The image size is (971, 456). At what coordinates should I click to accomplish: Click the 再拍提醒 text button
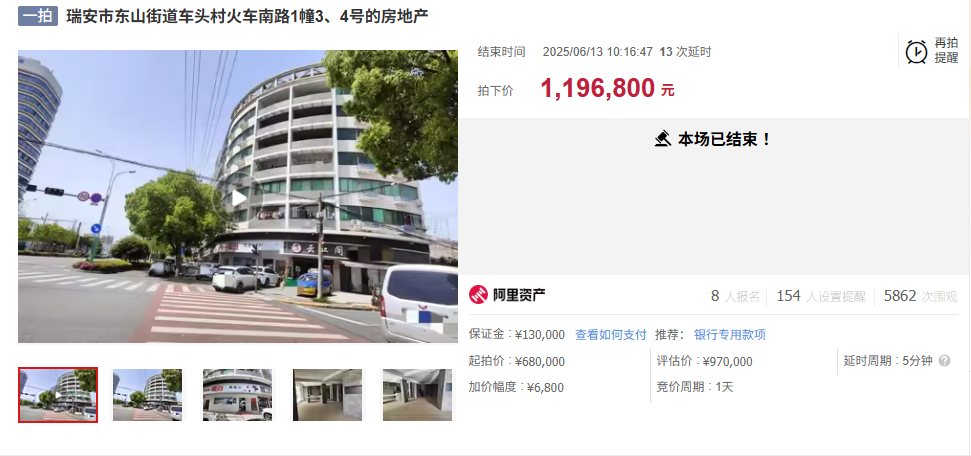(946, 51)
